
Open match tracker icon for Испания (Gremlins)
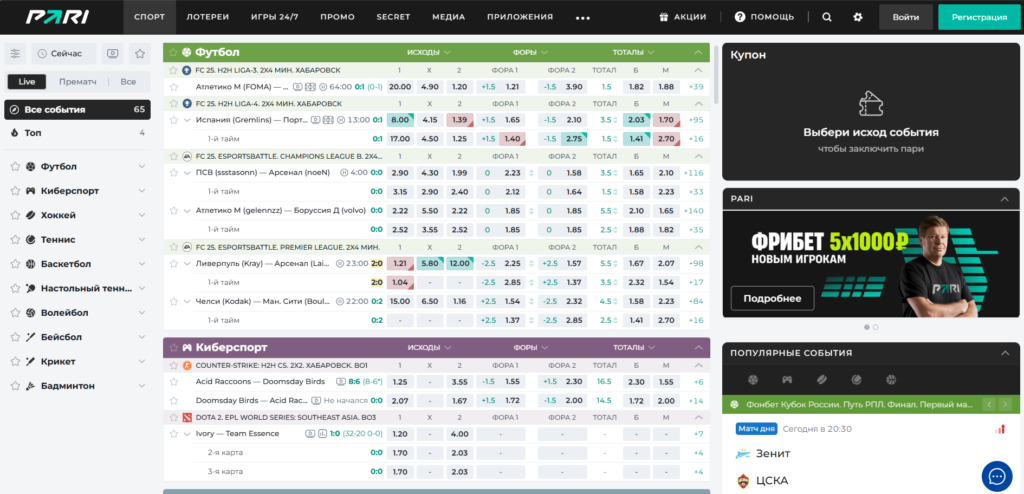[328, 120]
